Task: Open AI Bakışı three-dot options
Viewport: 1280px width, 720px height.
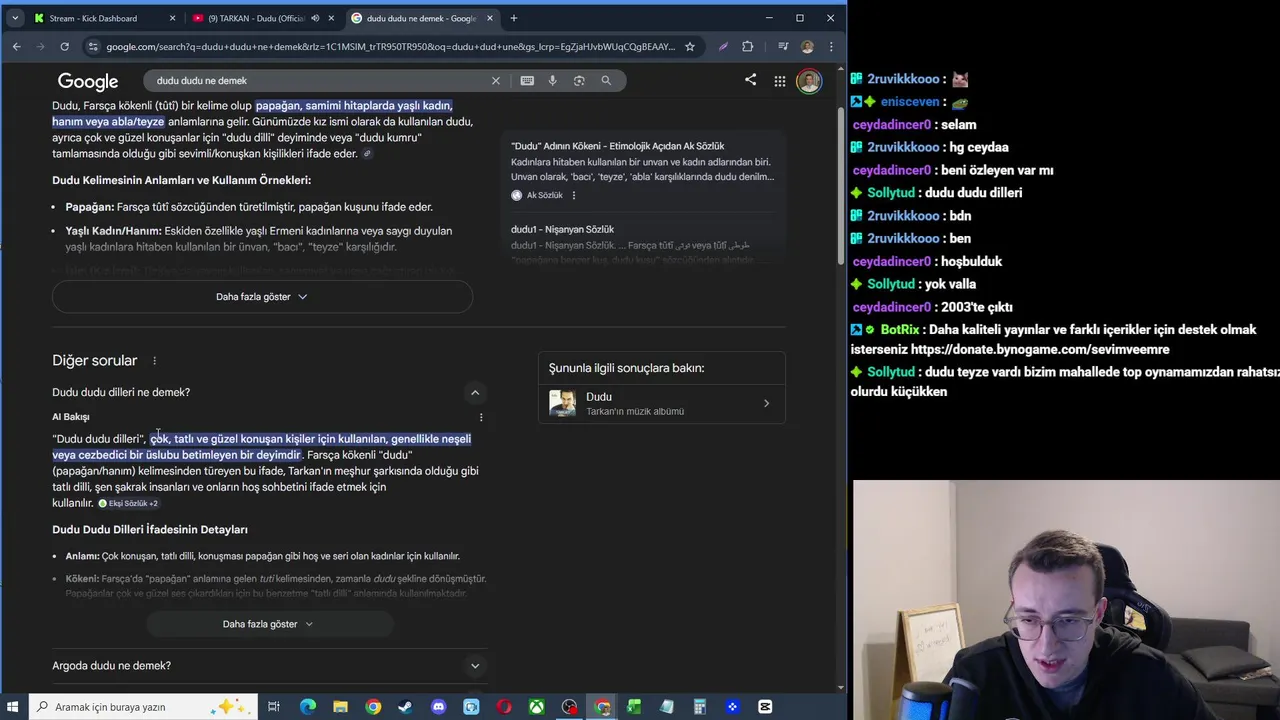Action: [481, 417]
